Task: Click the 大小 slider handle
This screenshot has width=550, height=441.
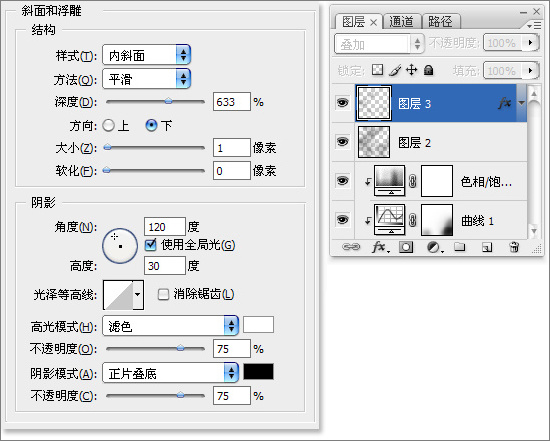Action: [108, 147]
